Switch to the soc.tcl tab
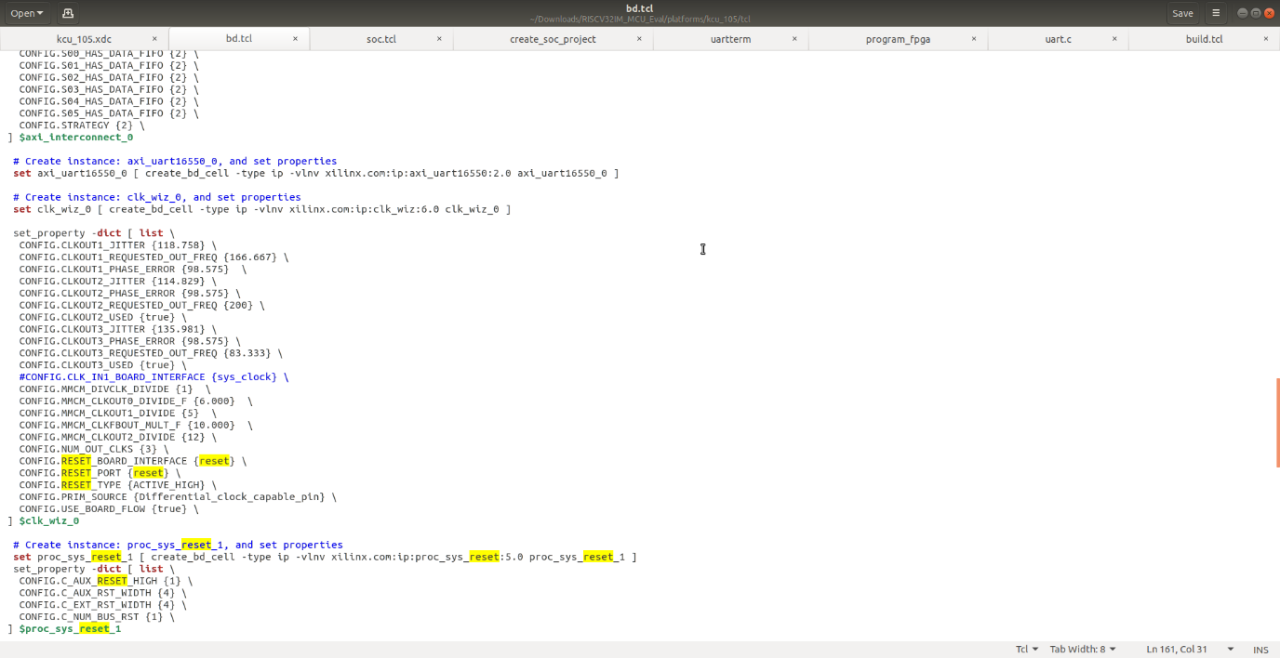The height and width of the screenshot is (658, 1280). (381, 39)
